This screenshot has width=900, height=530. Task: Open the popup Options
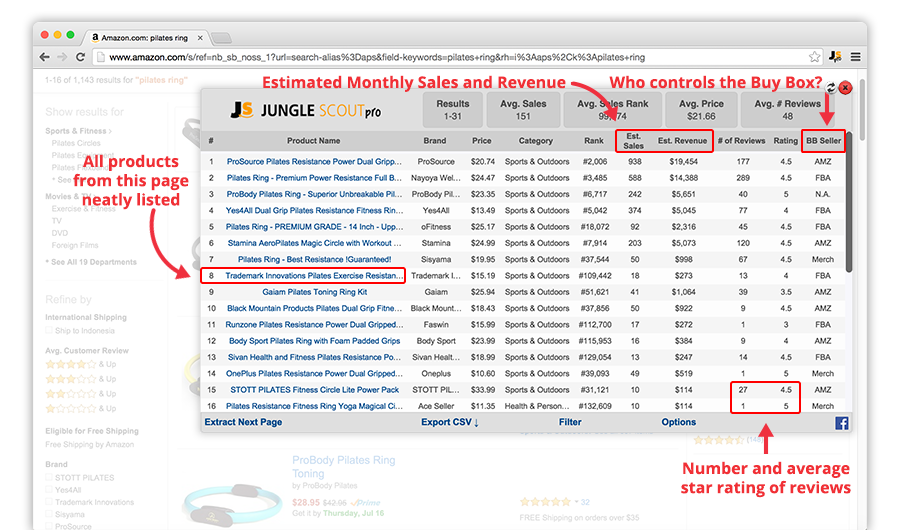coord(678,422)
